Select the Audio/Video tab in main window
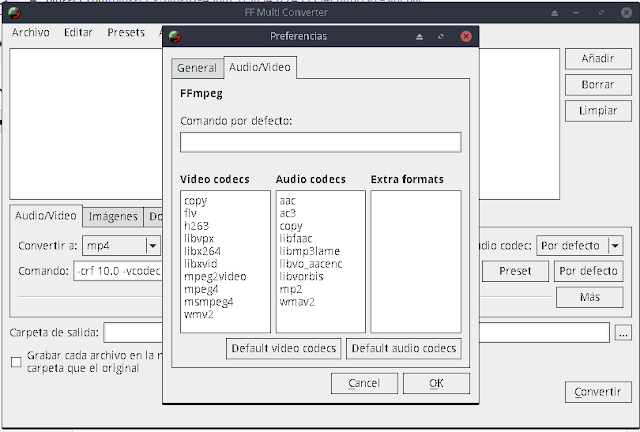The height and width of the screenshot is (432, 640). pyautogui.click(x=46, y=216)
